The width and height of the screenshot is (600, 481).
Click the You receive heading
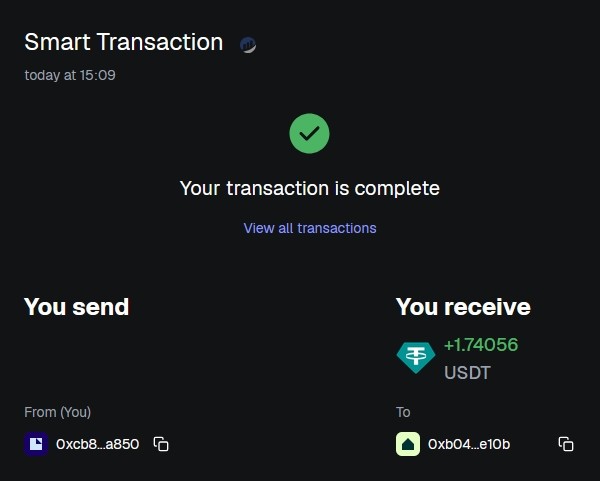click(463, 307)
